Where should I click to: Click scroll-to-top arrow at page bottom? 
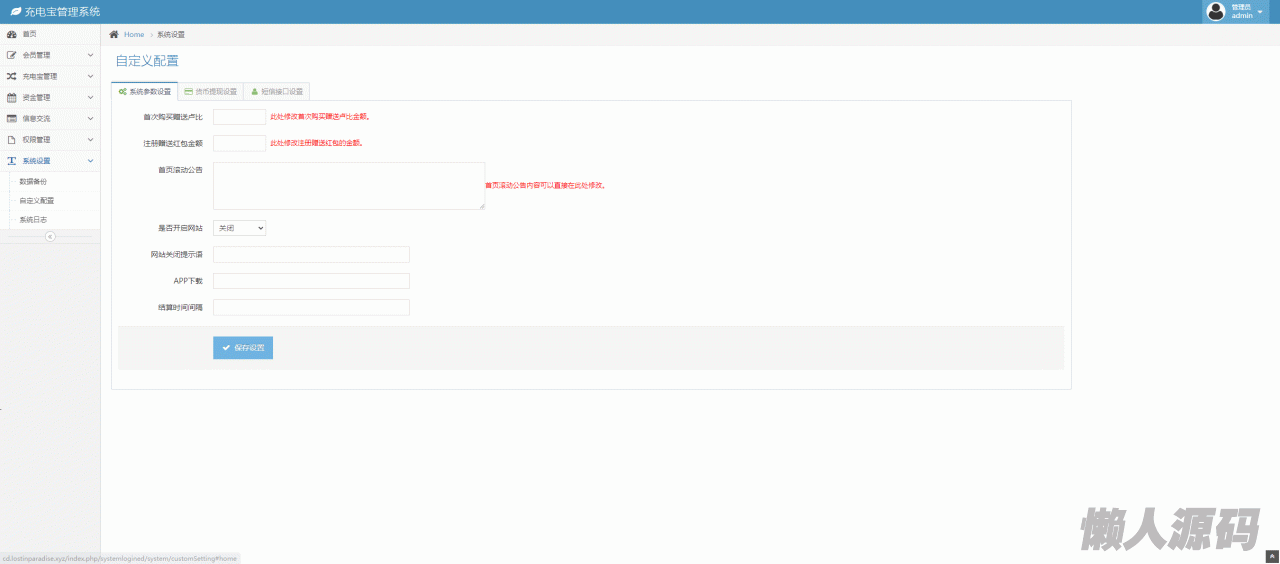(x=1272, y=556)
